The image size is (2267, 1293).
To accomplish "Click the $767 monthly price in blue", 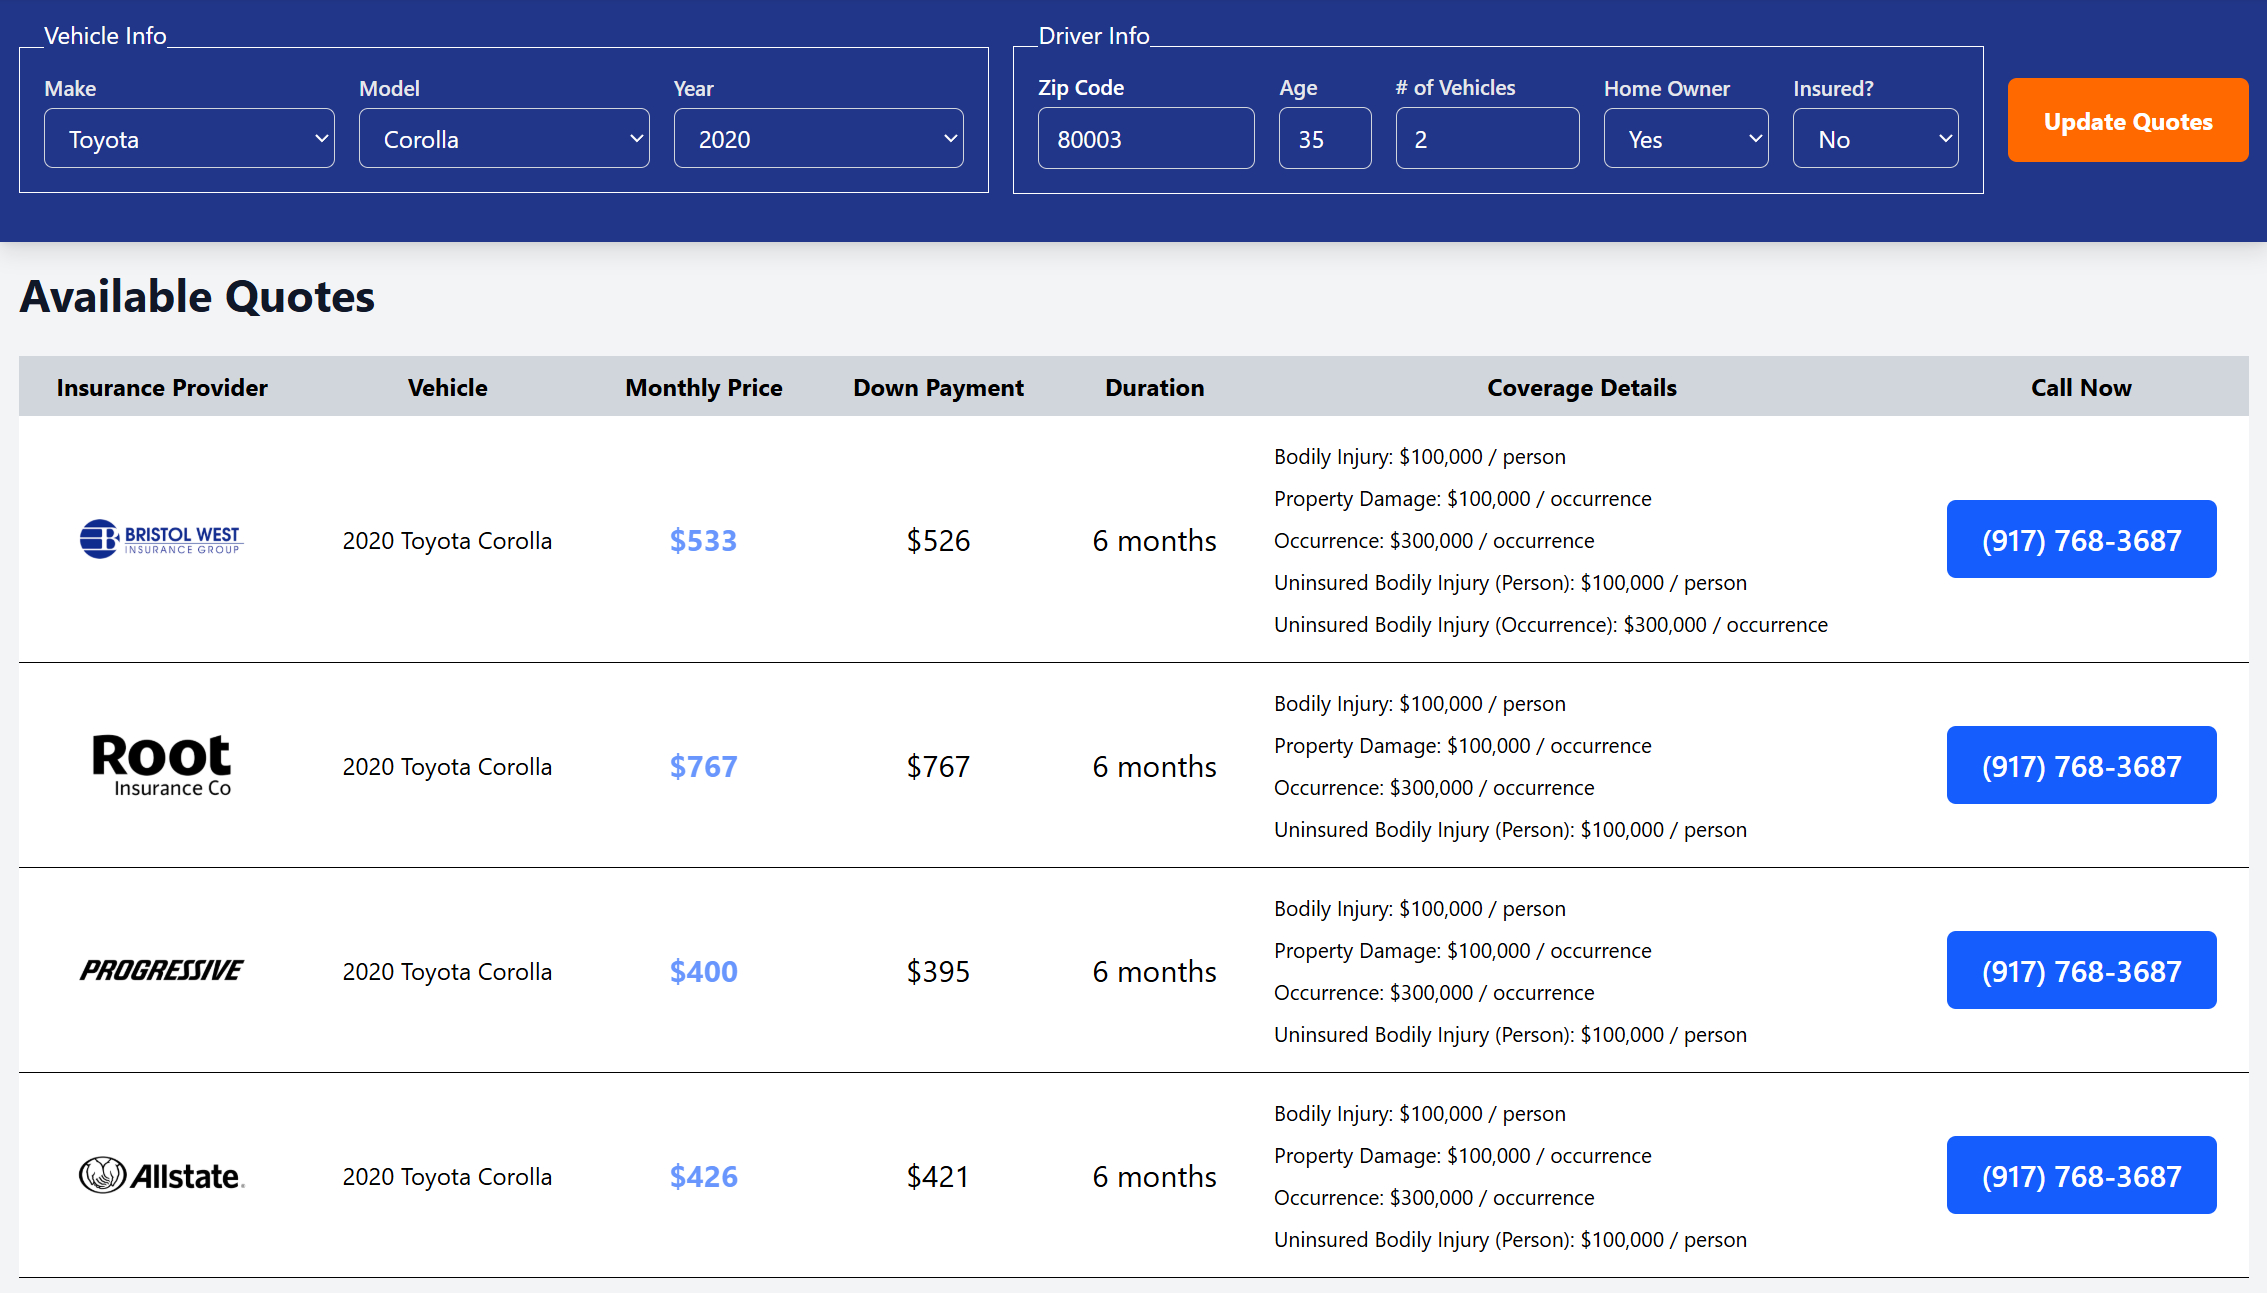I will click(703, 767).
